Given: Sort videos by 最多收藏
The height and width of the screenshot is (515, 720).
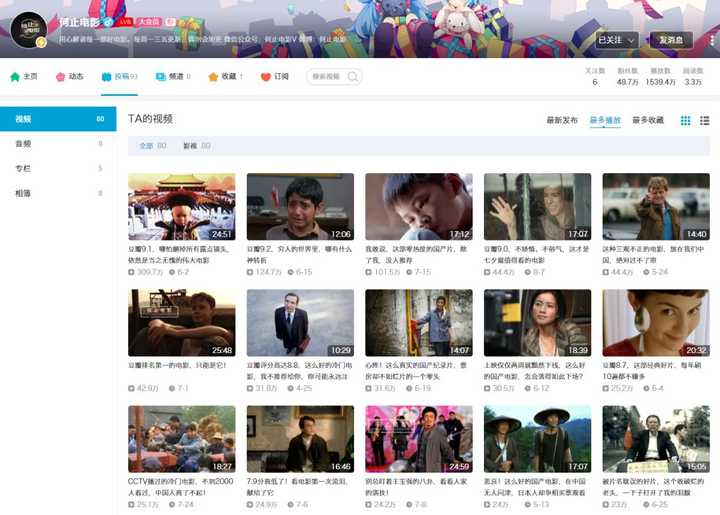Looking at the screenshot, I should (x=648, y=120).
